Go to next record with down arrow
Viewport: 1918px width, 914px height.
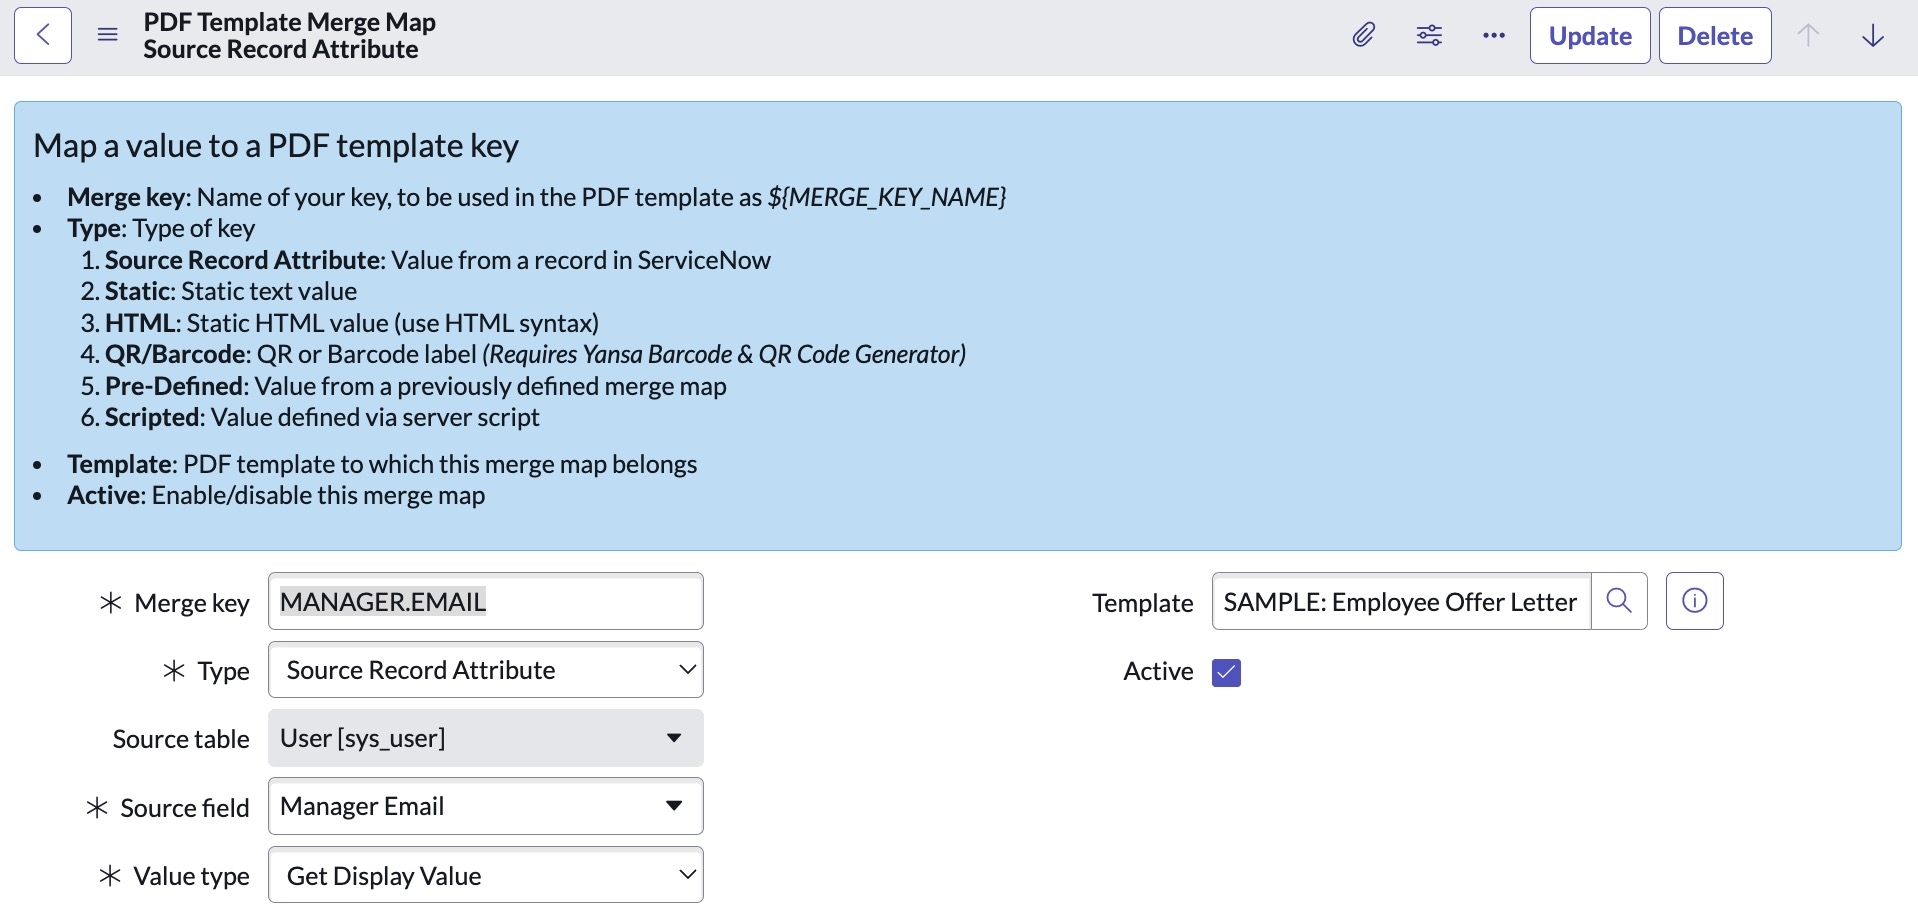point(1873,36)
